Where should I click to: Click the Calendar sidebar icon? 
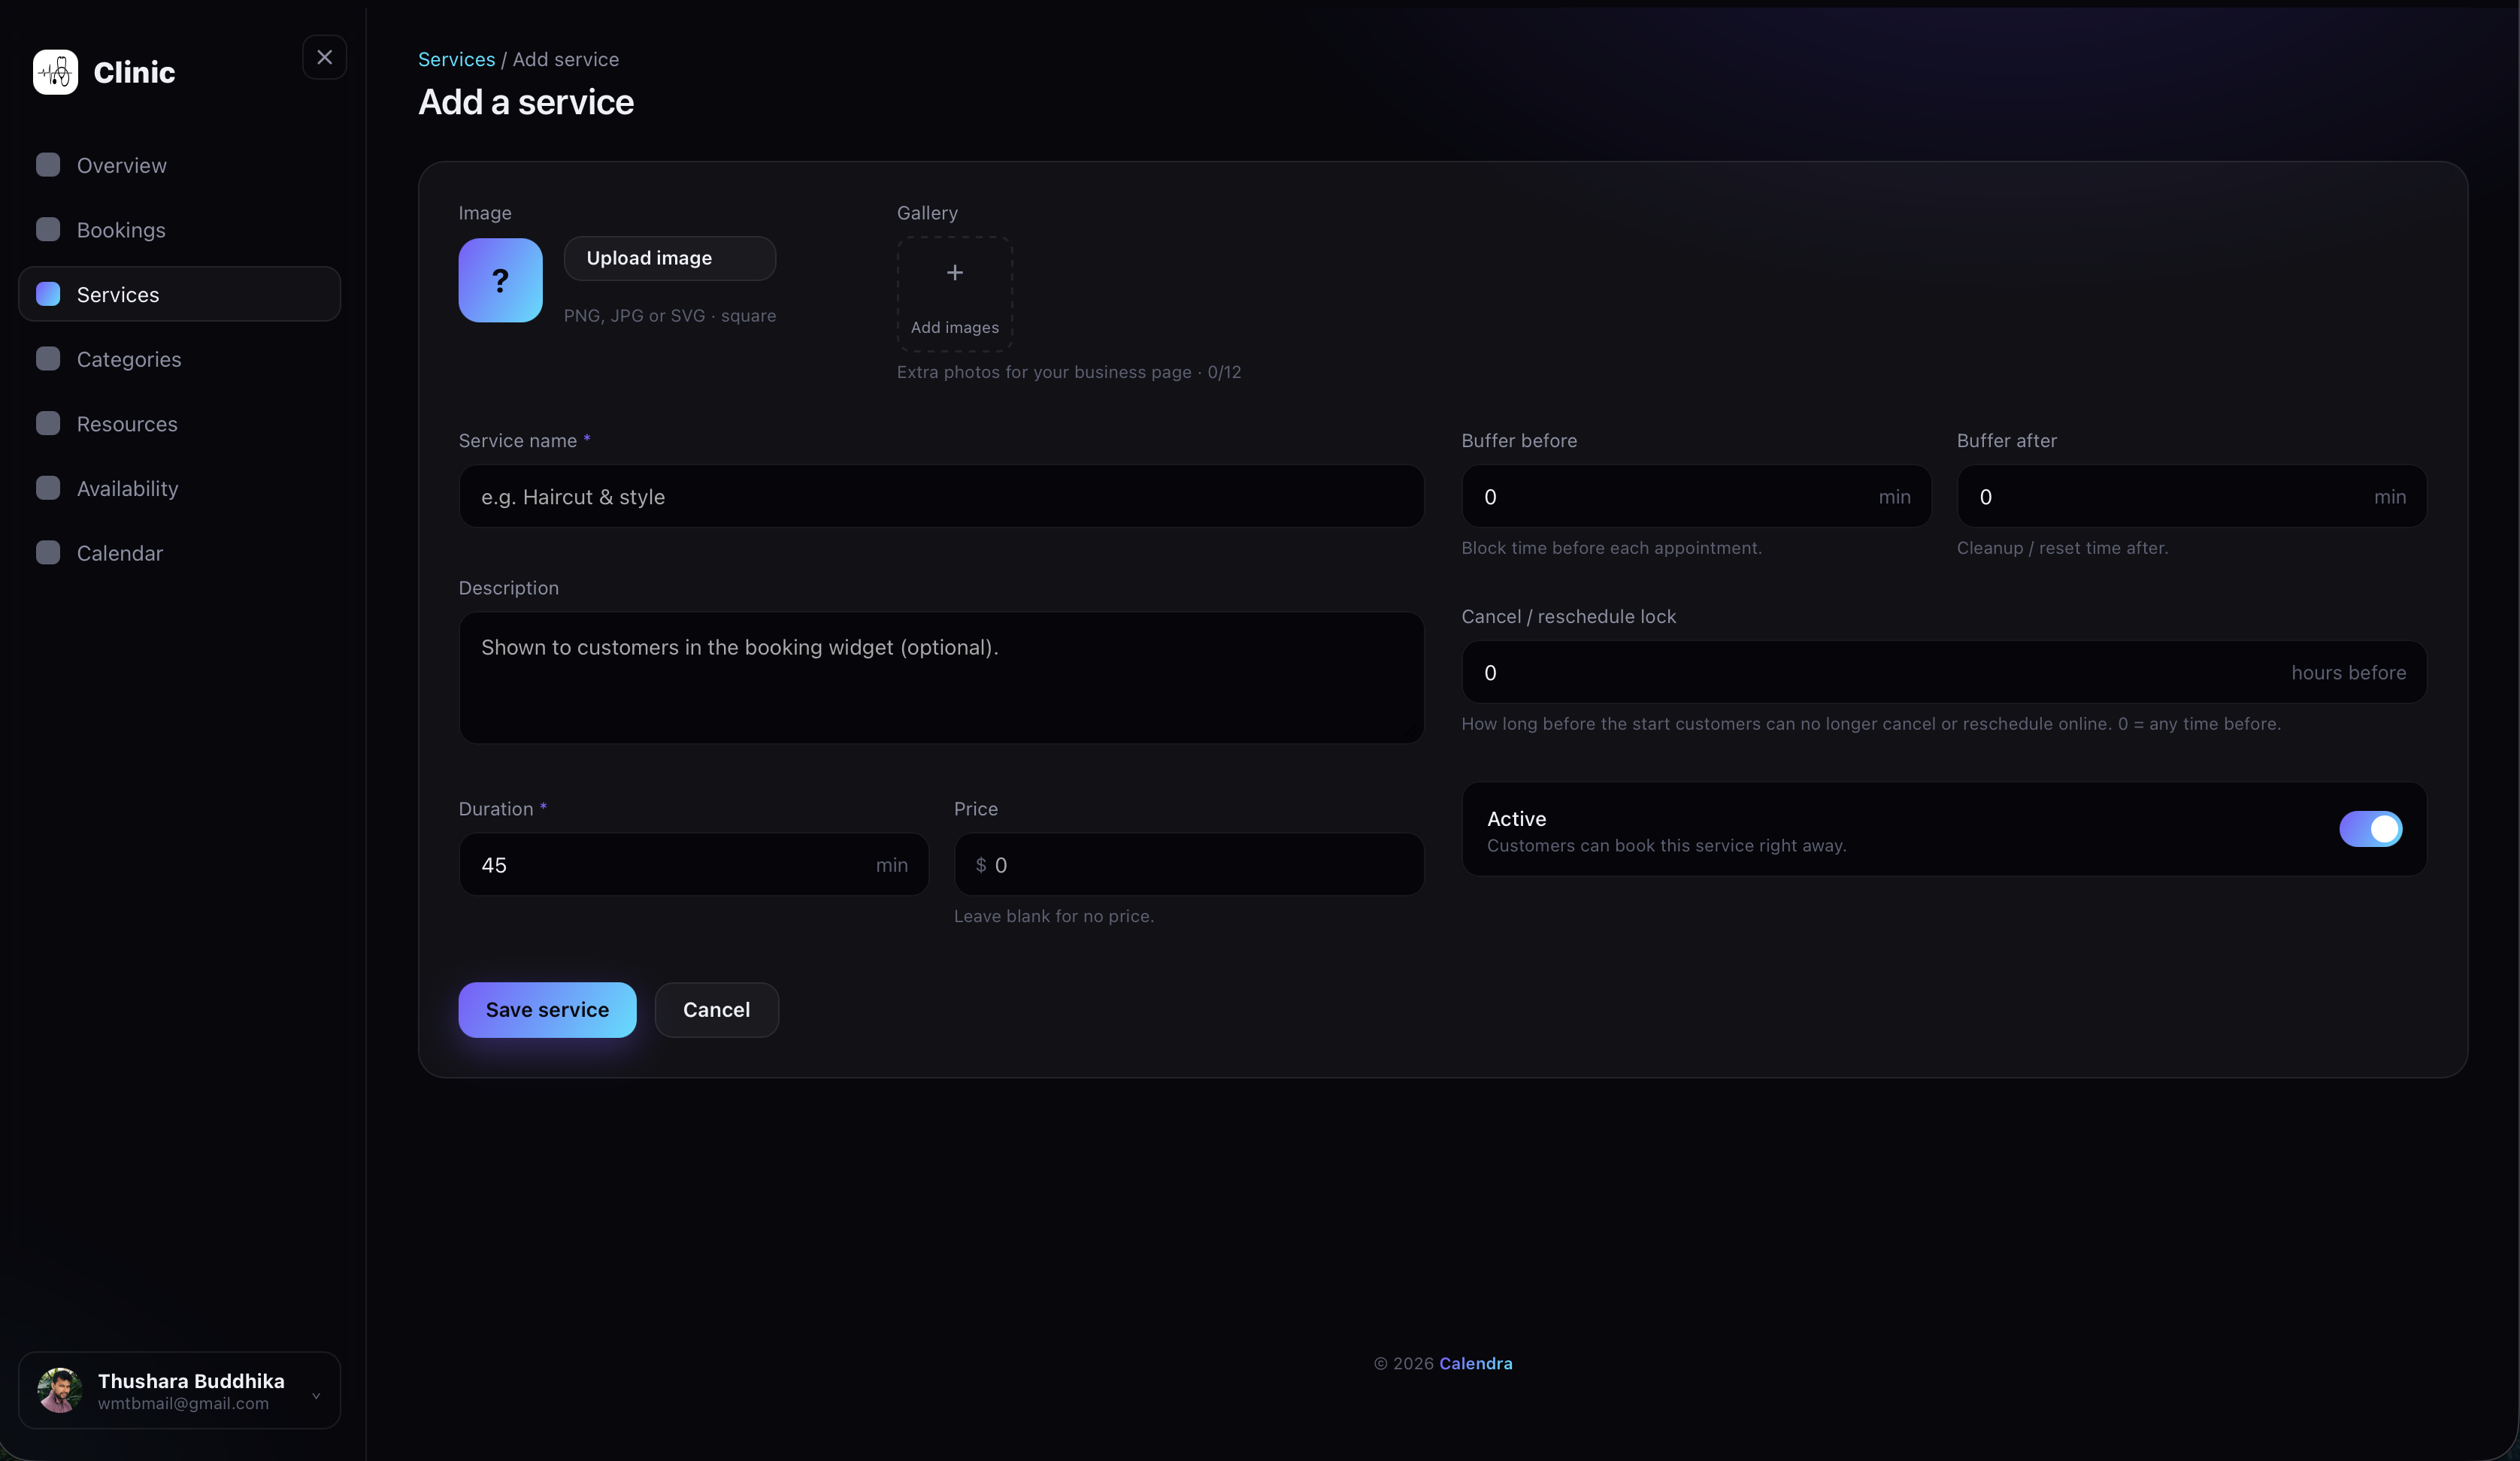click(x=48, y=553)
